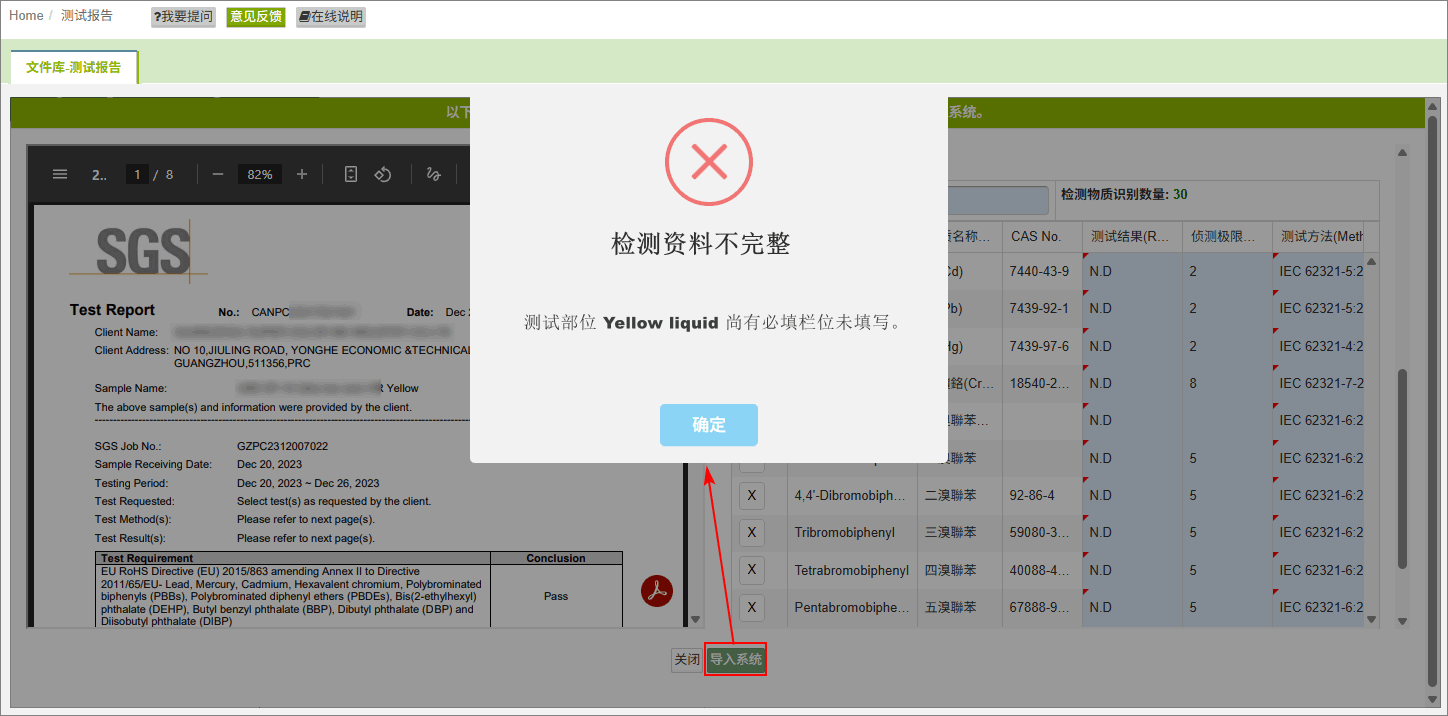Remove the Tetrabromobiphenyl row with X
The height and width of the screenshot is (716, 1448).
coord(752,570)
